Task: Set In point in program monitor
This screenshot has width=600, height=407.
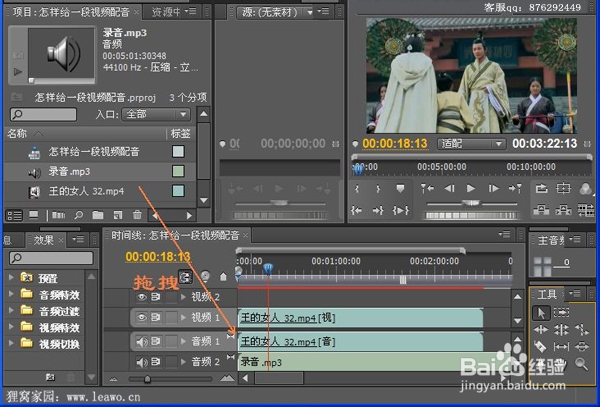Action: (x=357, y=189)
